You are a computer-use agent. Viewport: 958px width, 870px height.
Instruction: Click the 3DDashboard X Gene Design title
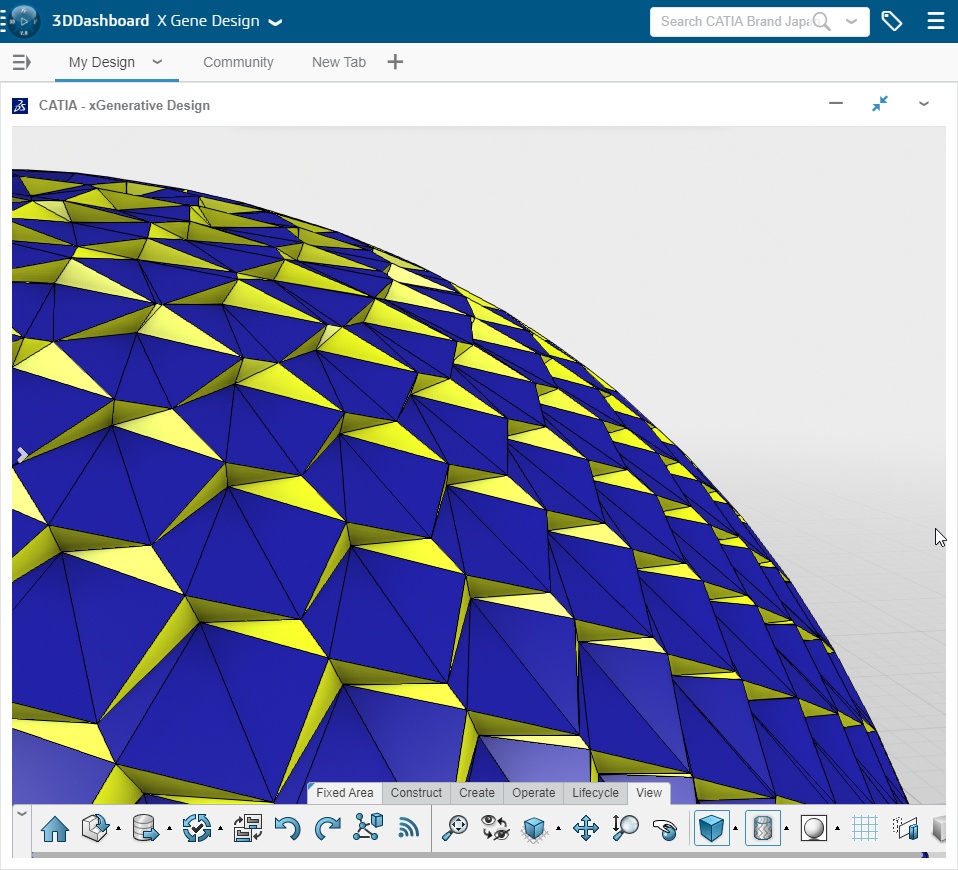click(156, 21)
